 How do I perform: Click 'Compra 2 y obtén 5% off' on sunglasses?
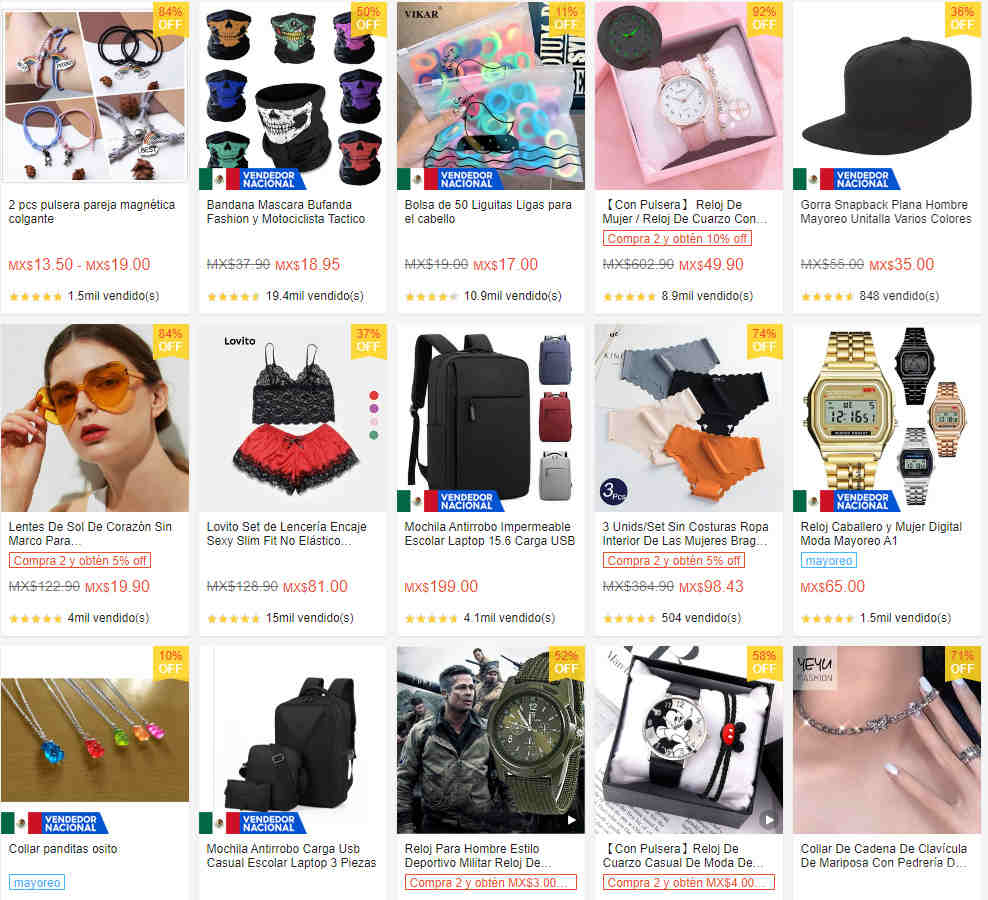pos(79,560)
